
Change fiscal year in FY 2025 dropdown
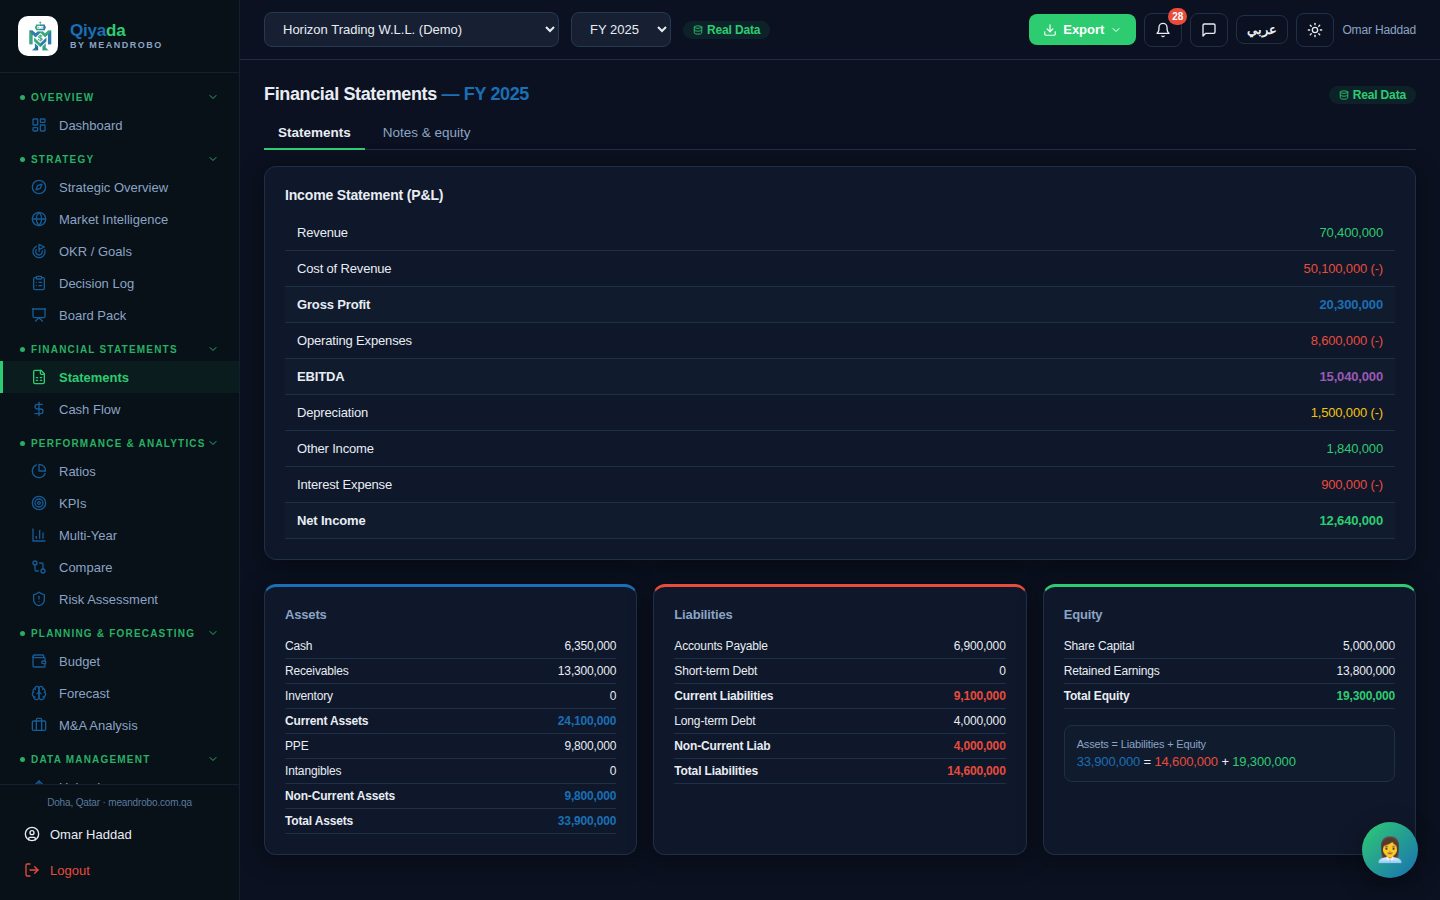coord(621,30)
